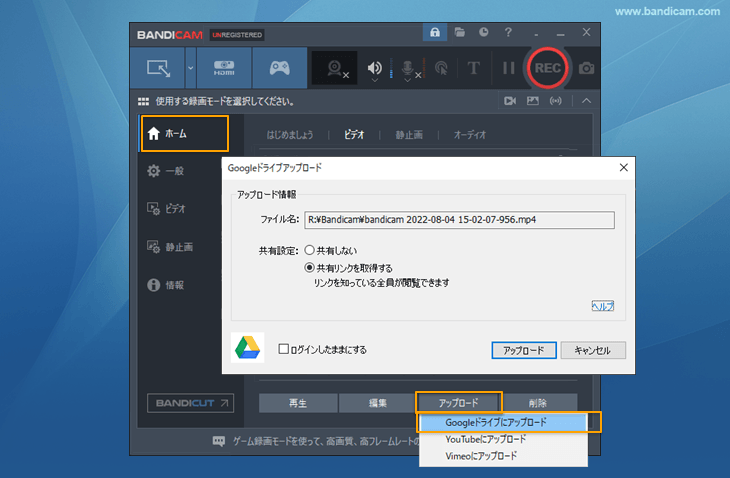Image resolution: width=730 pixels, height=478 pixels.
Task: Choose Googleドライブにアップロード menu item
Action: (x=503, y=423)
